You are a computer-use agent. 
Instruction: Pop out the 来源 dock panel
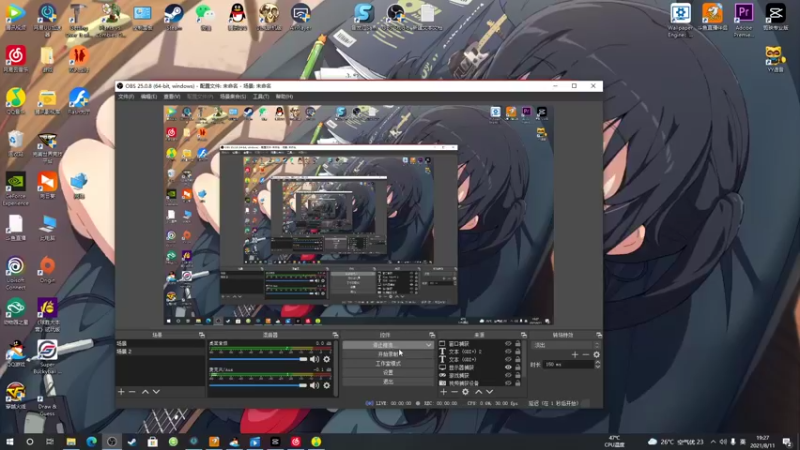(x=523, y=335)
